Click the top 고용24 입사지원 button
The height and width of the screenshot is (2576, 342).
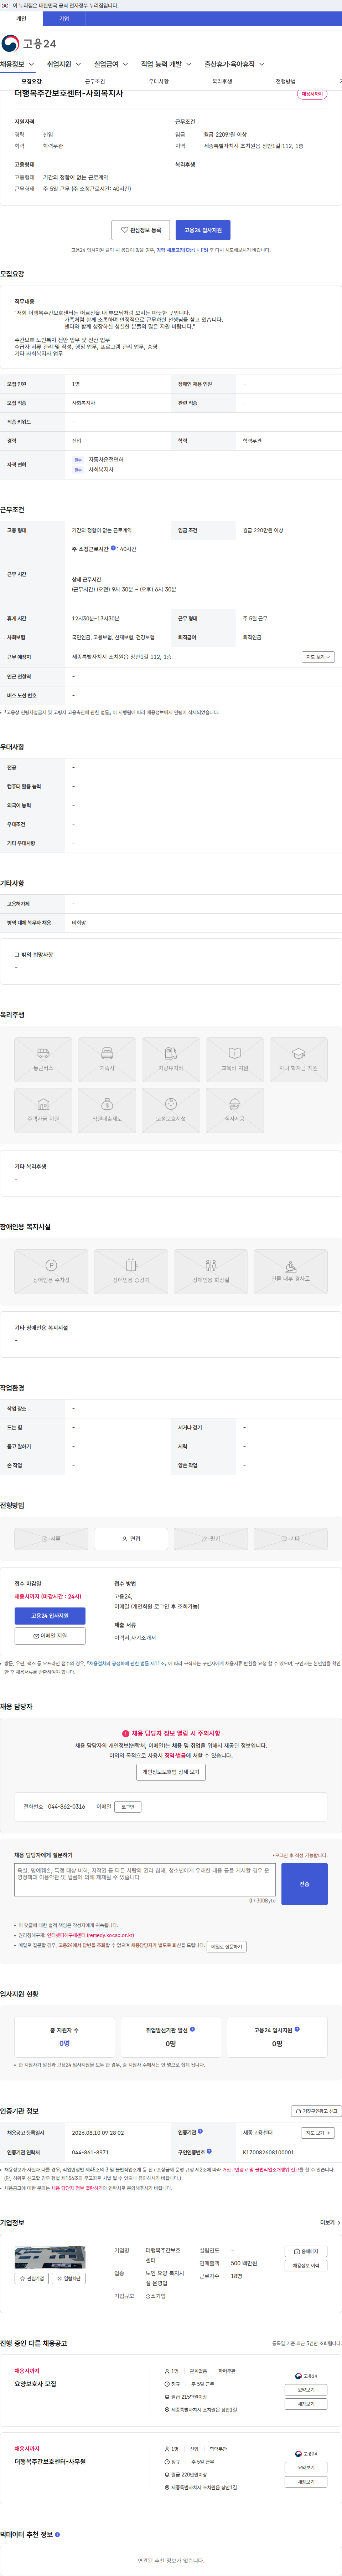[x=203, y=230]
